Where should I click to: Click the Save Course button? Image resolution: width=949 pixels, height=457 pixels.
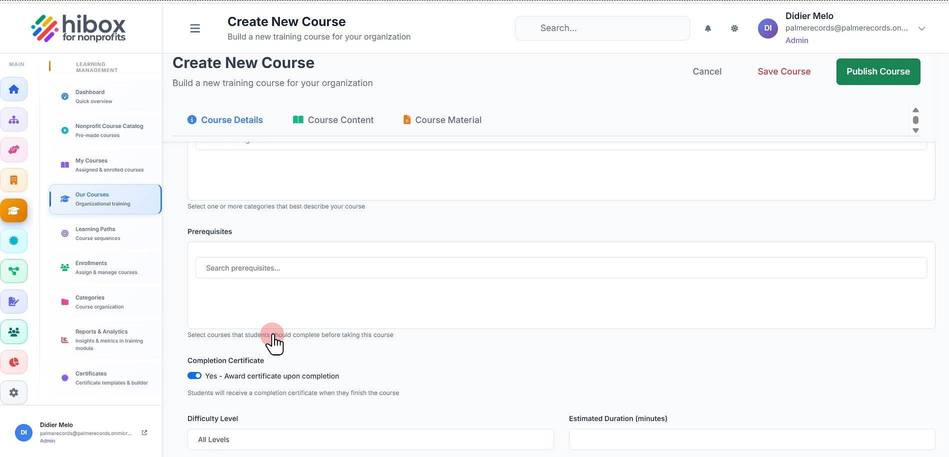tap(784, 71)
